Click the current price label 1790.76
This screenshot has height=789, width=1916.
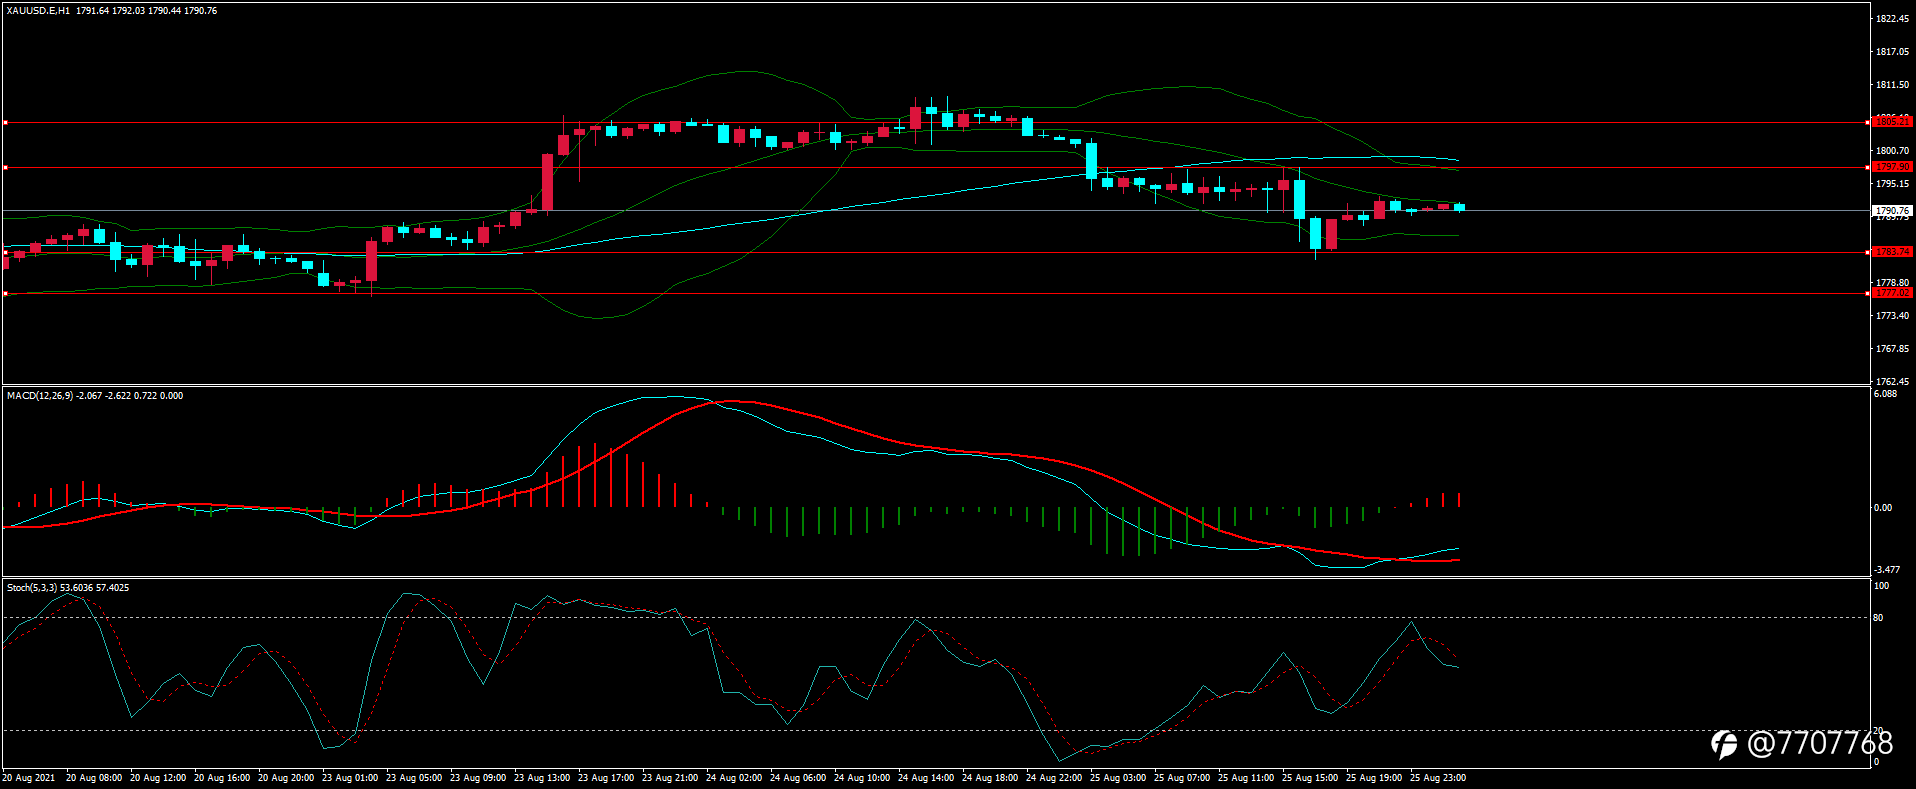pyautogui.click(x=1892, y=211)
